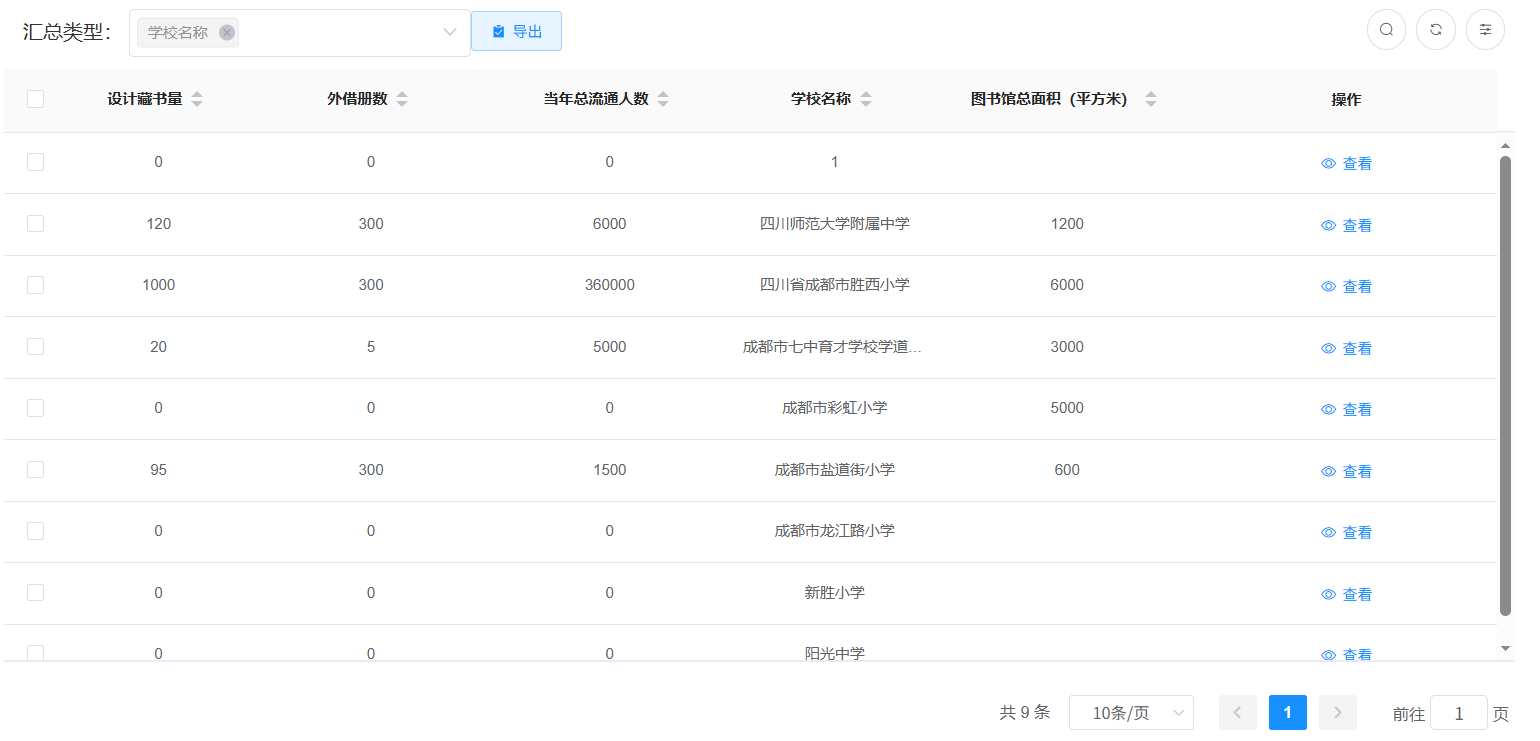Image resolution: width=1540 pixels, height=741 pixels.
Task: Click the table vertical scrollbar
Action: pyautogui.click(x=1505, y=385)
